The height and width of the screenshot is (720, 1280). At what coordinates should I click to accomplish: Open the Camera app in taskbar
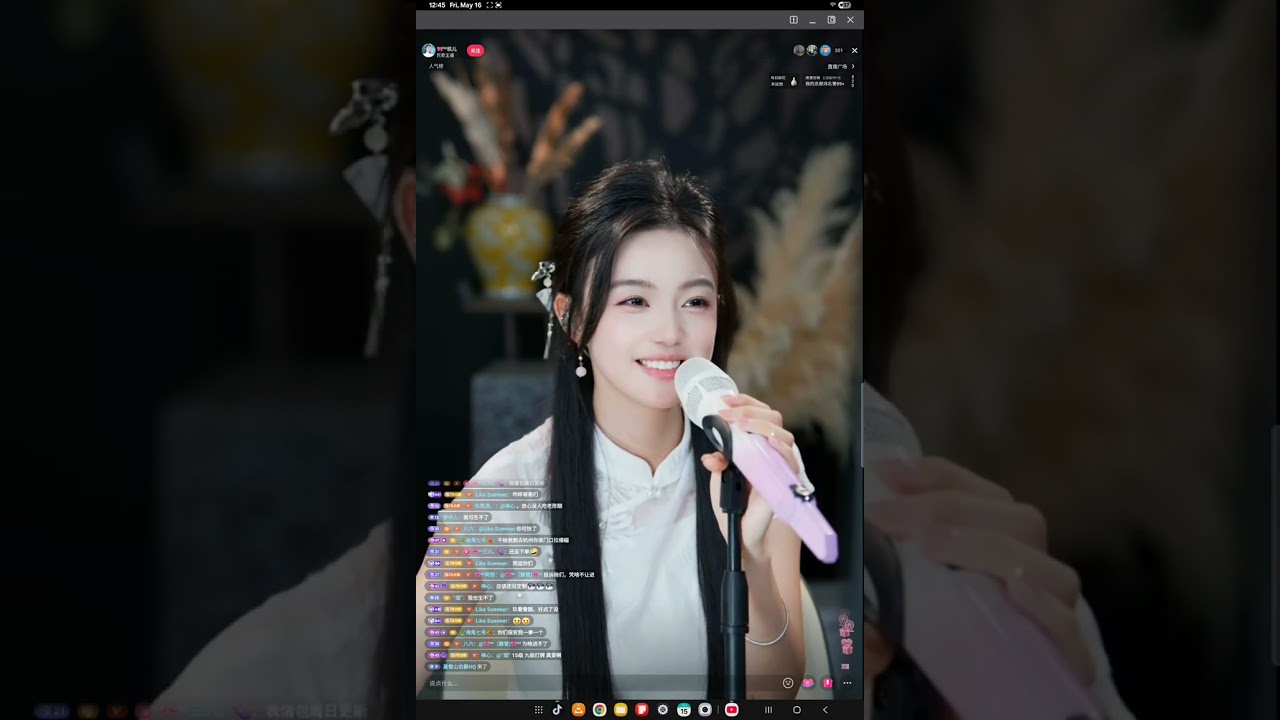click(704, 710)
